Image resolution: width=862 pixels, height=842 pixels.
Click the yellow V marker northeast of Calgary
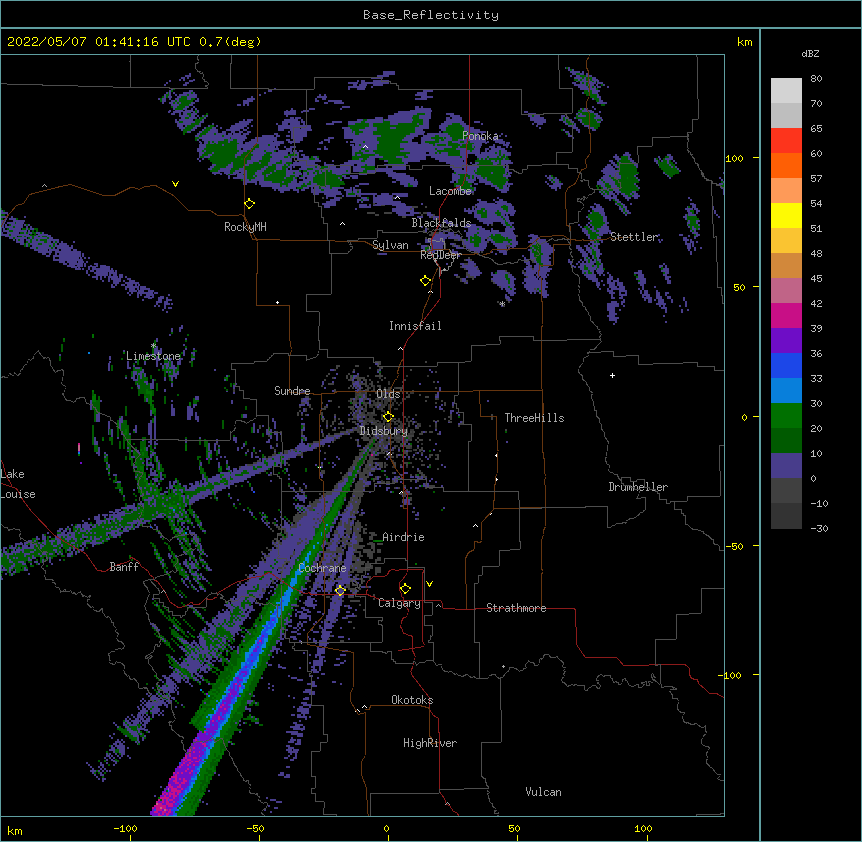coord(429,584)
